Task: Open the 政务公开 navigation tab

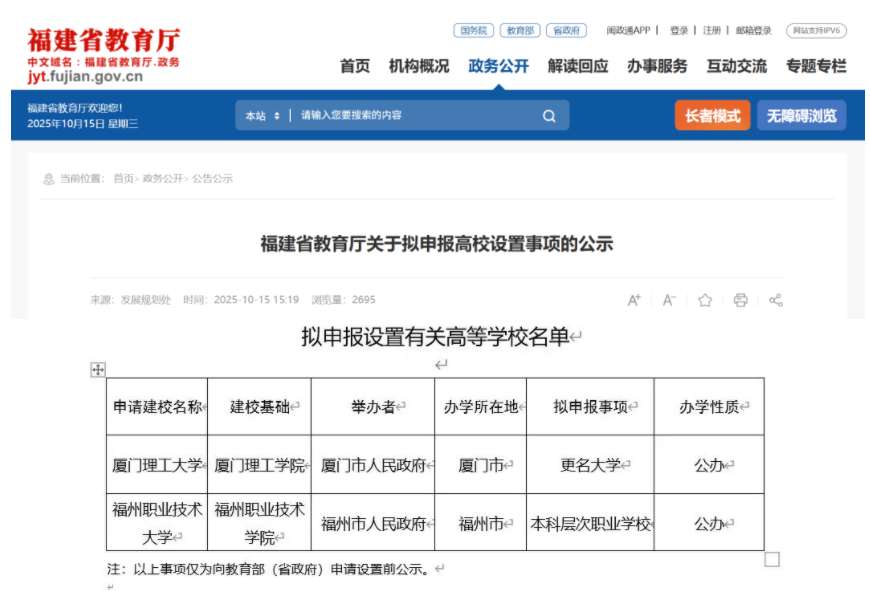Action: pos(498,66)
